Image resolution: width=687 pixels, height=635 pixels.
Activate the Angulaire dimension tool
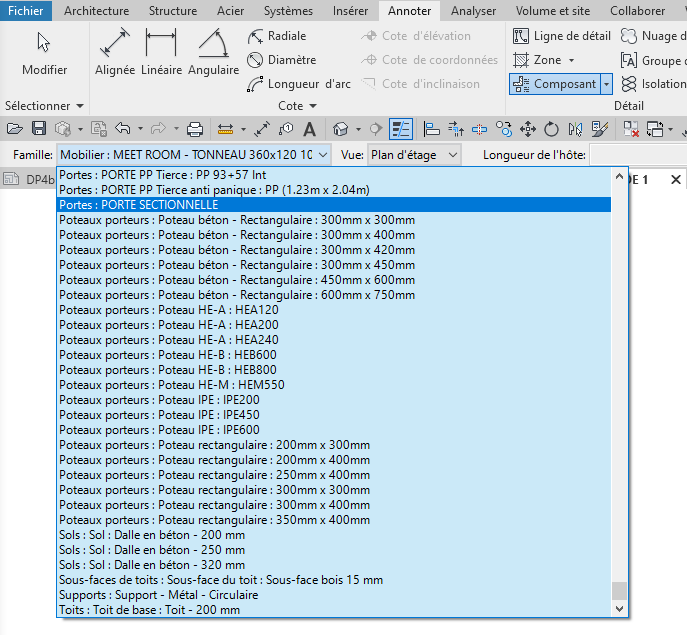click(x=213, y=55)
